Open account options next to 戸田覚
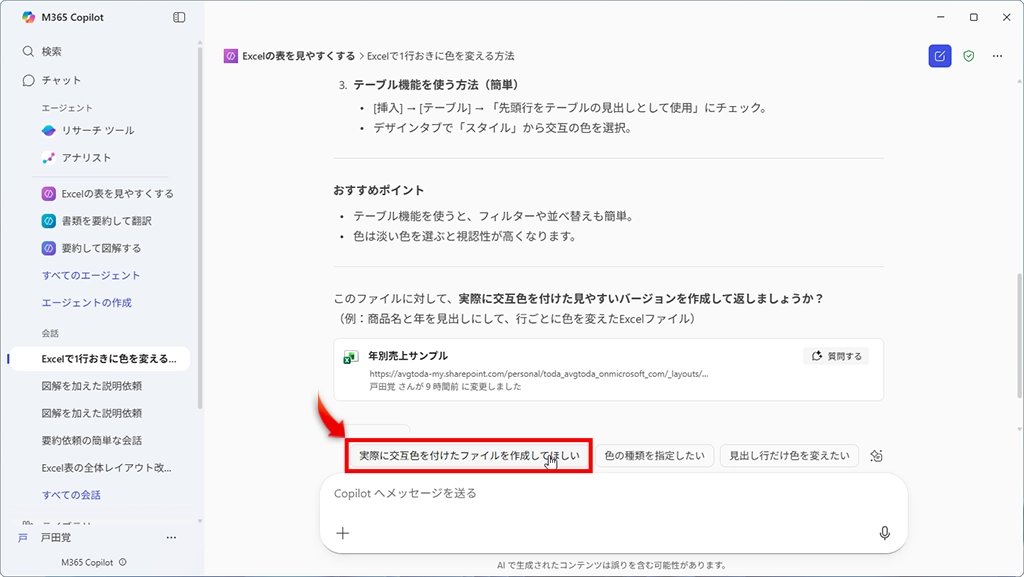This screenshot has height=577, width=1024. pos(171,538)
